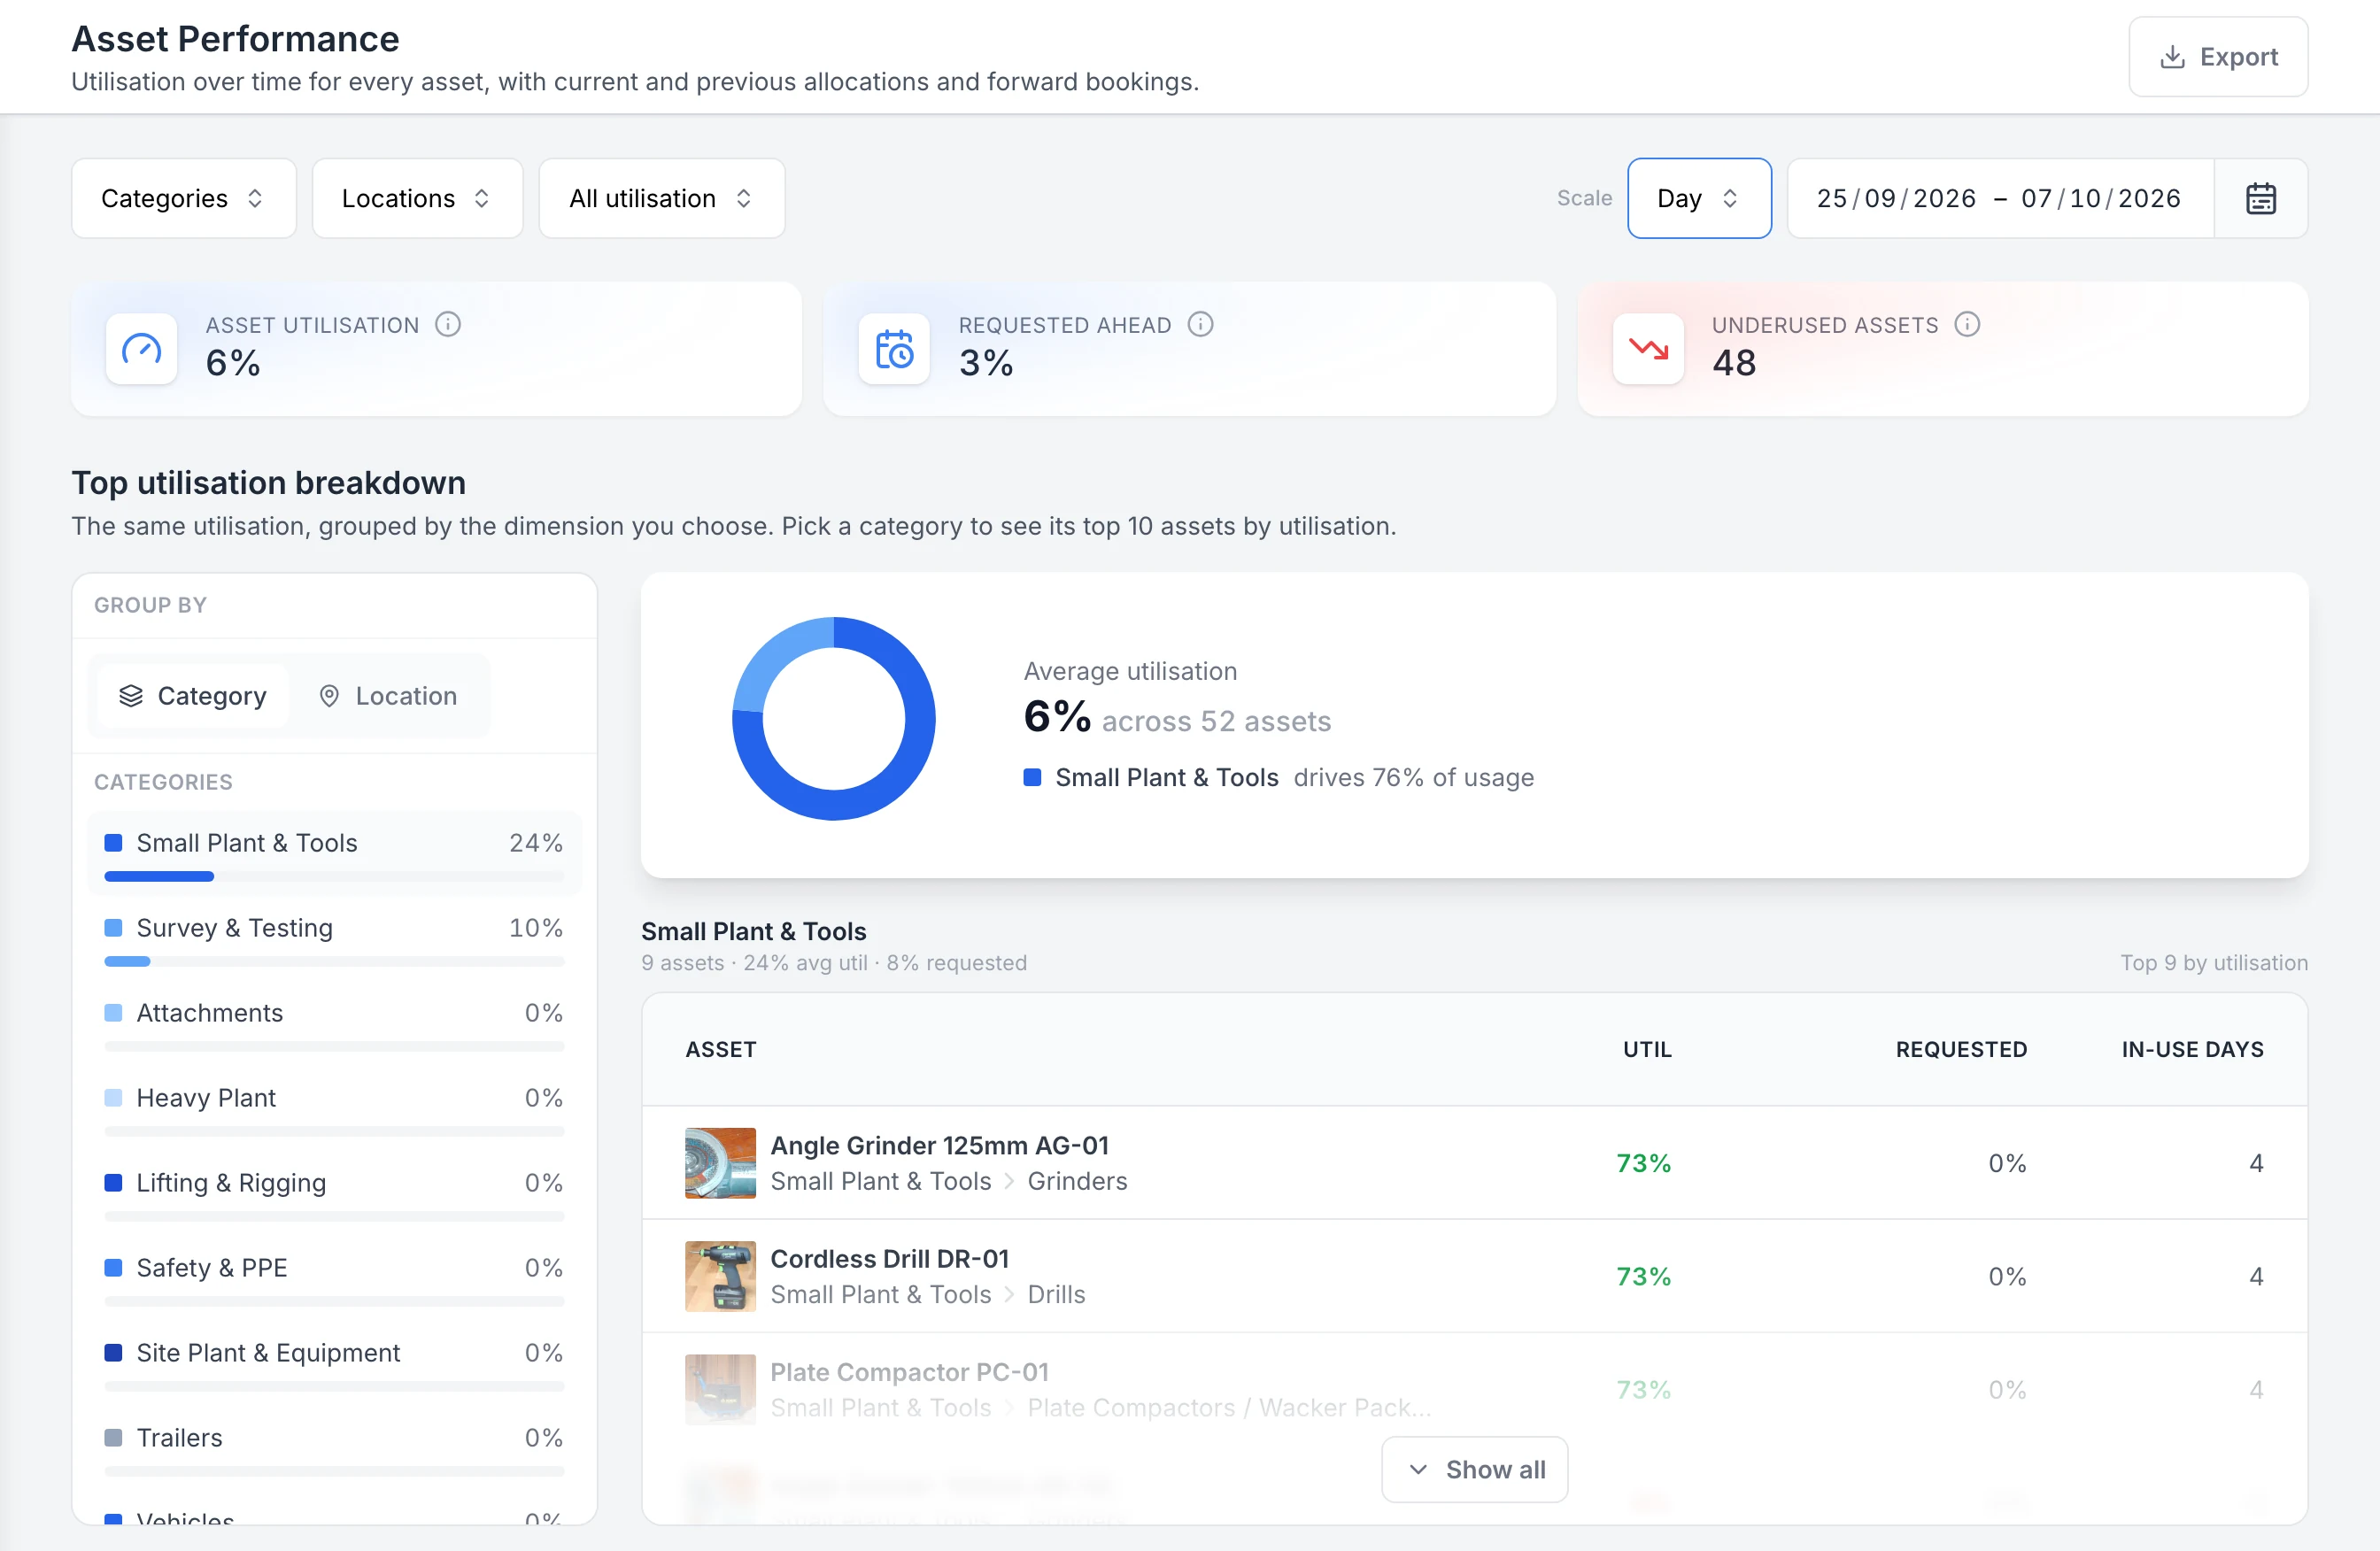Click the Grinders subcategory breadcrumb
Image resolution: width=2380 pixels, height=1551 pixels.
point(1077,1181)
